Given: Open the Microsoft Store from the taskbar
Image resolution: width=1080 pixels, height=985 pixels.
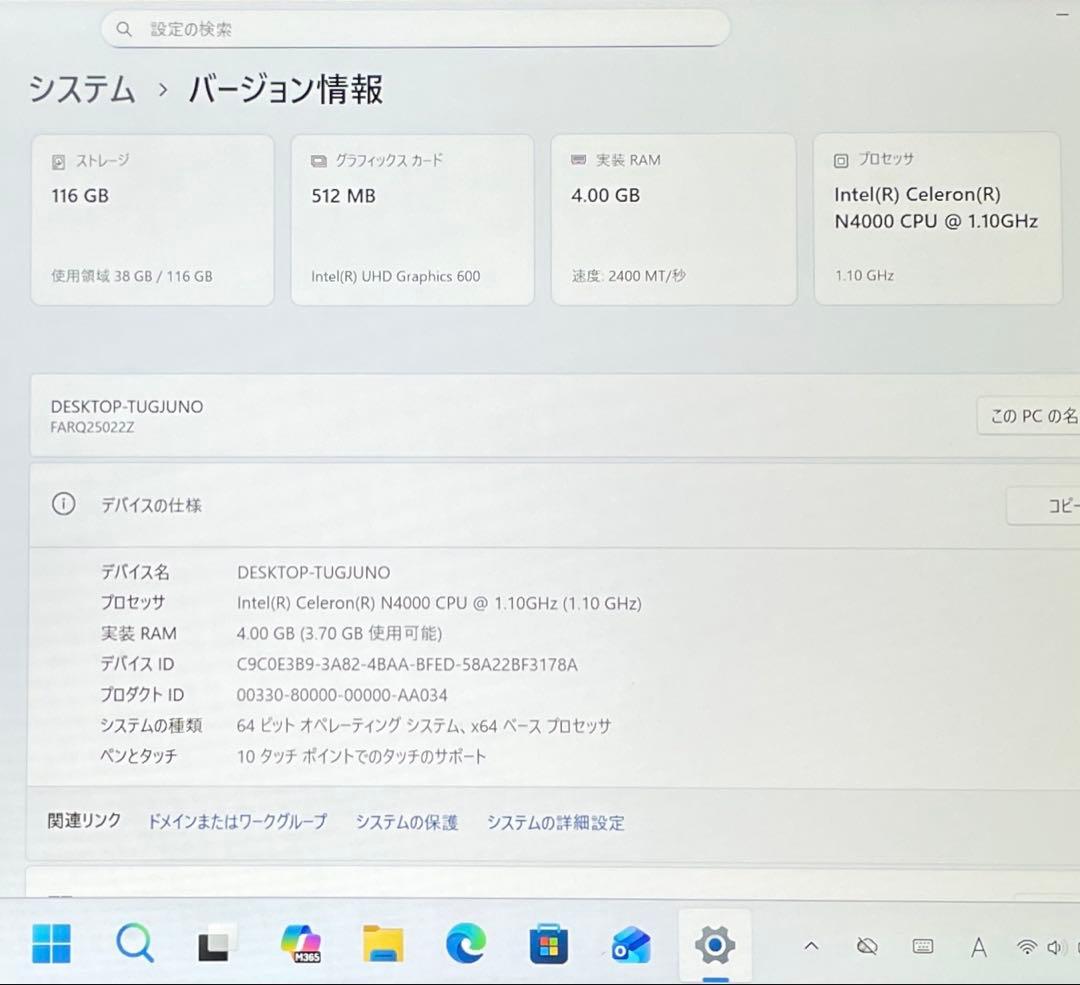Looking at the screenshot, I should tap(548, 944).
